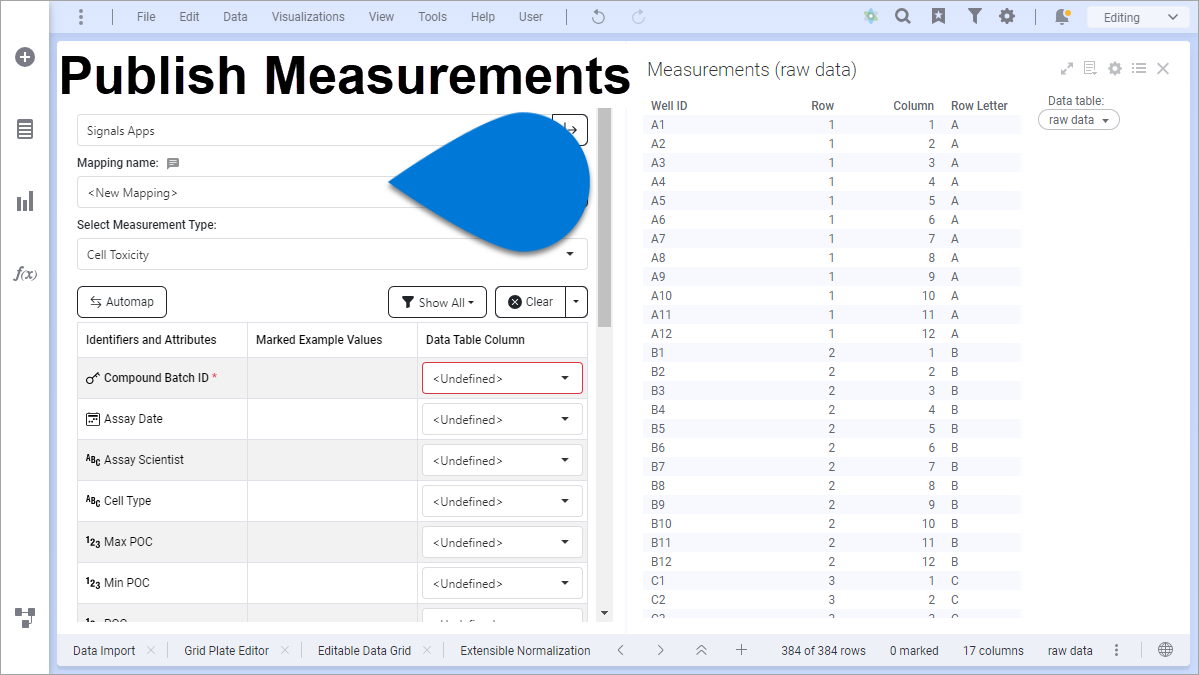This screenshot has width=1199, height=675.
Task: Expand the Clear button arrow dropdown
Action: (x=577, y=302)
